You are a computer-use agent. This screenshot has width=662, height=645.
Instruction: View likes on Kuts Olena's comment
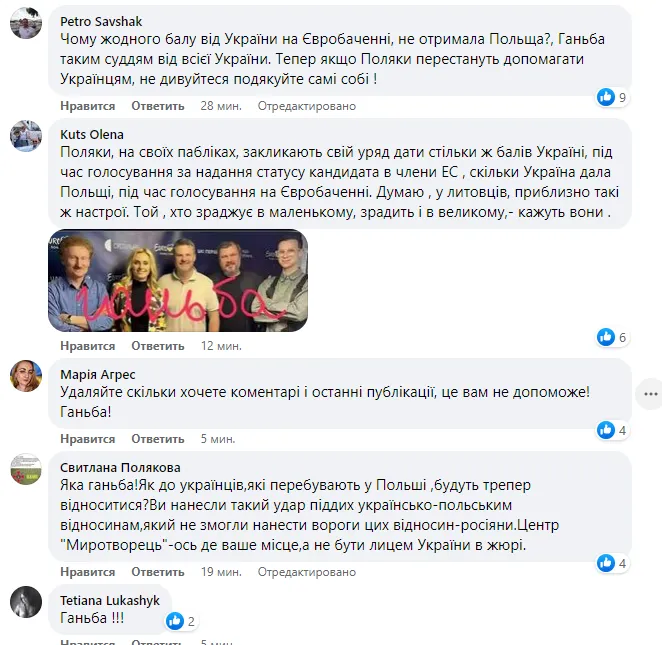(612, 337)
